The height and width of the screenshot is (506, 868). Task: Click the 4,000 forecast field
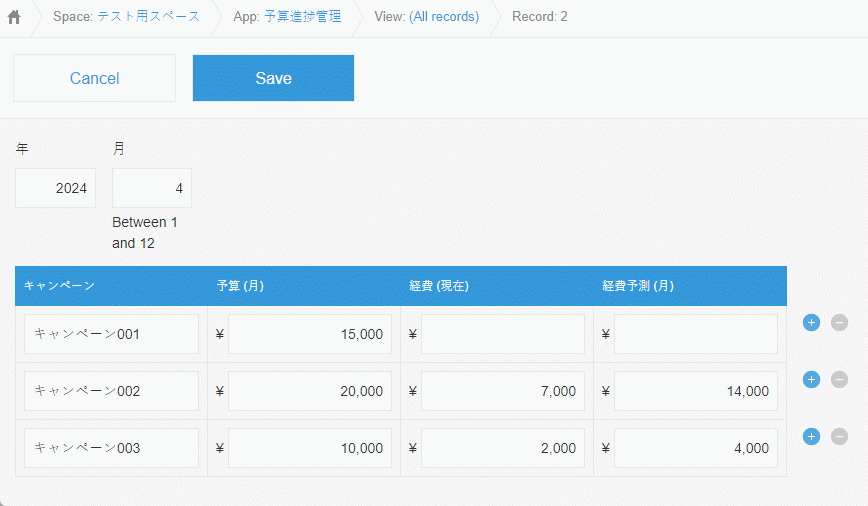pyautogui.click(x=695, y=448)
